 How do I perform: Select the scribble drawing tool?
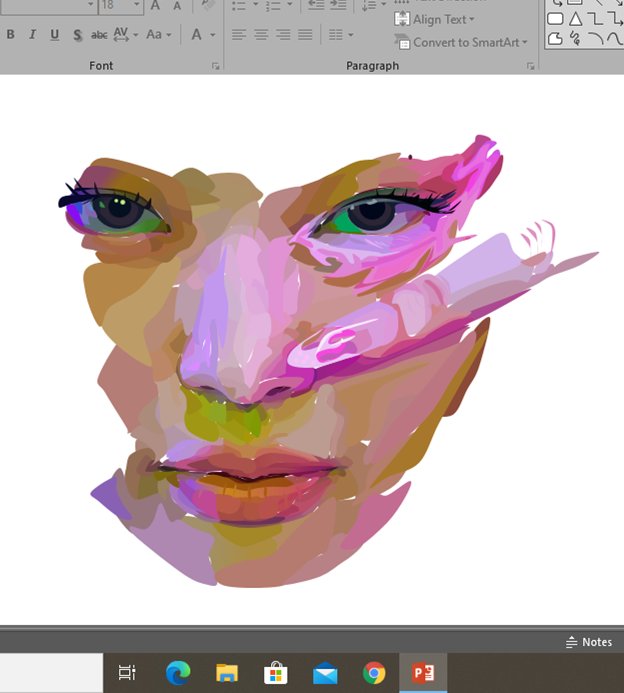point(575,38)
